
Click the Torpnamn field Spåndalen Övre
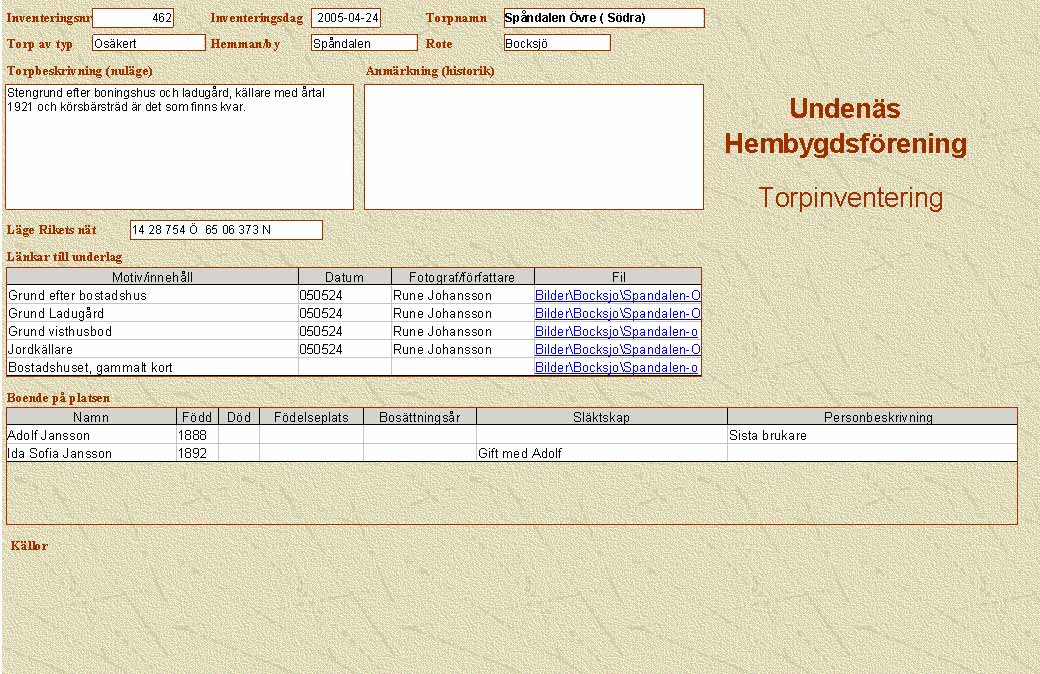[603, 18]
